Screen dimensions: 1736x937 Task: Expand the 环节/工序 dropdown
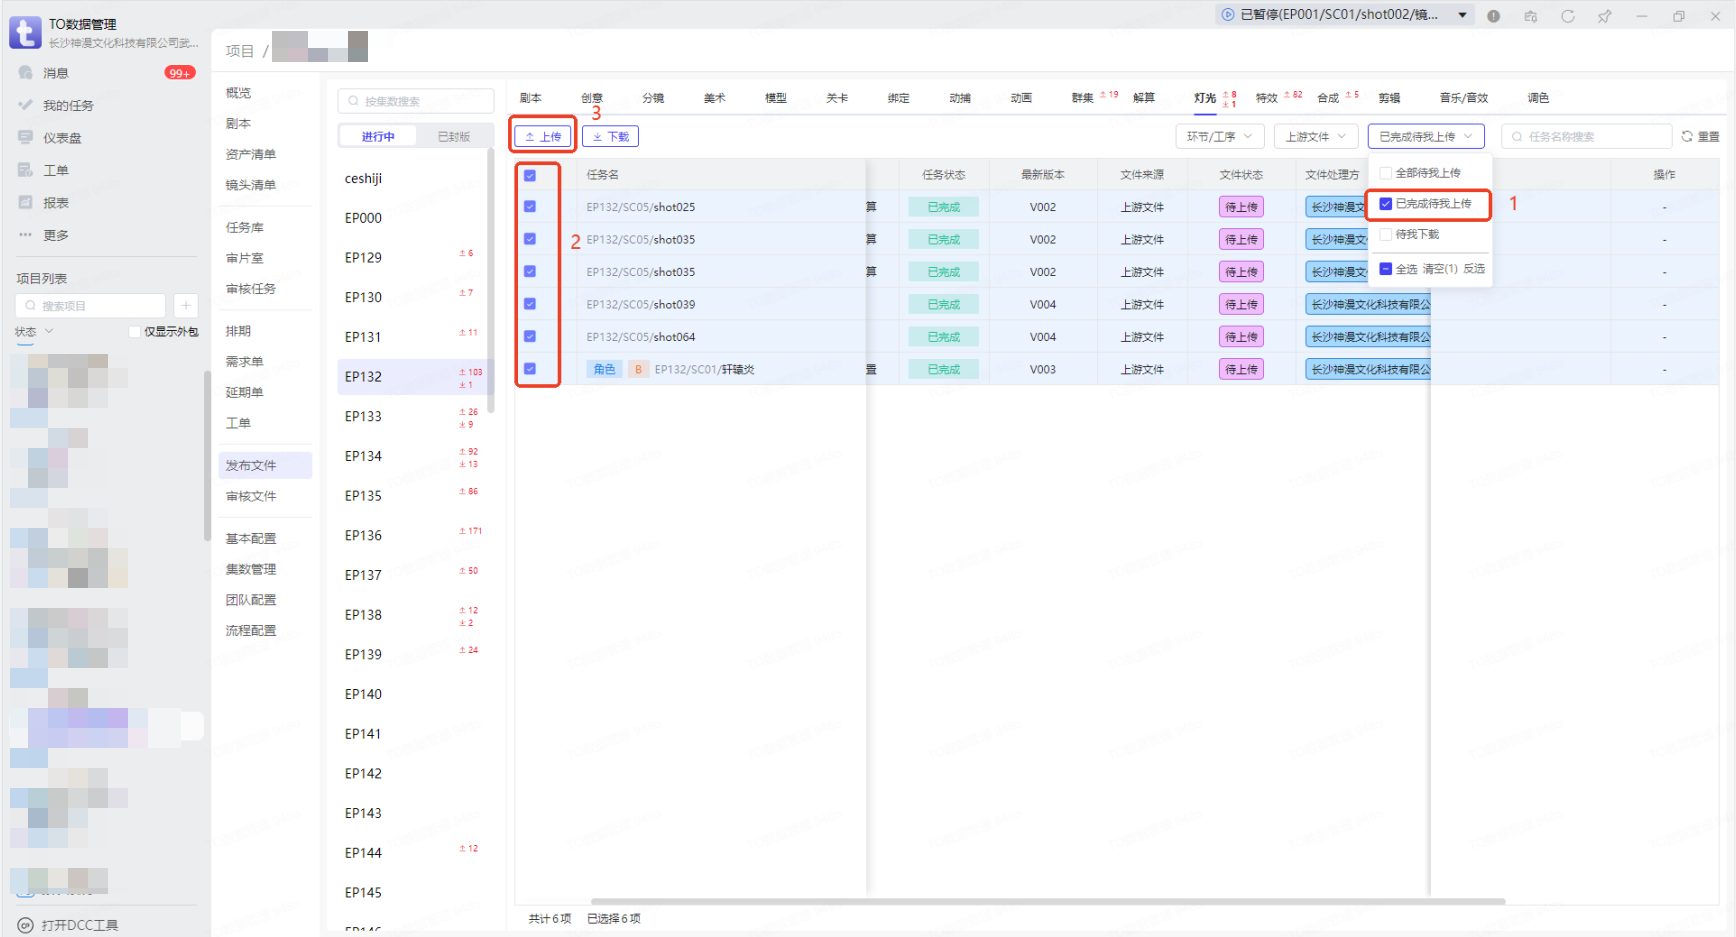tap(1219, 137)
